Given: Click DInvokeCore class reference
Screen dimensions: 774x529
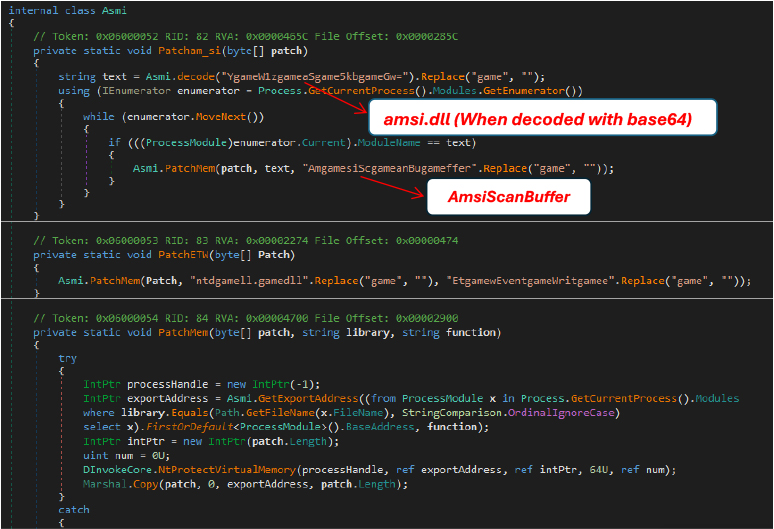Looking at the screenshot, I should tap(117, 470).
